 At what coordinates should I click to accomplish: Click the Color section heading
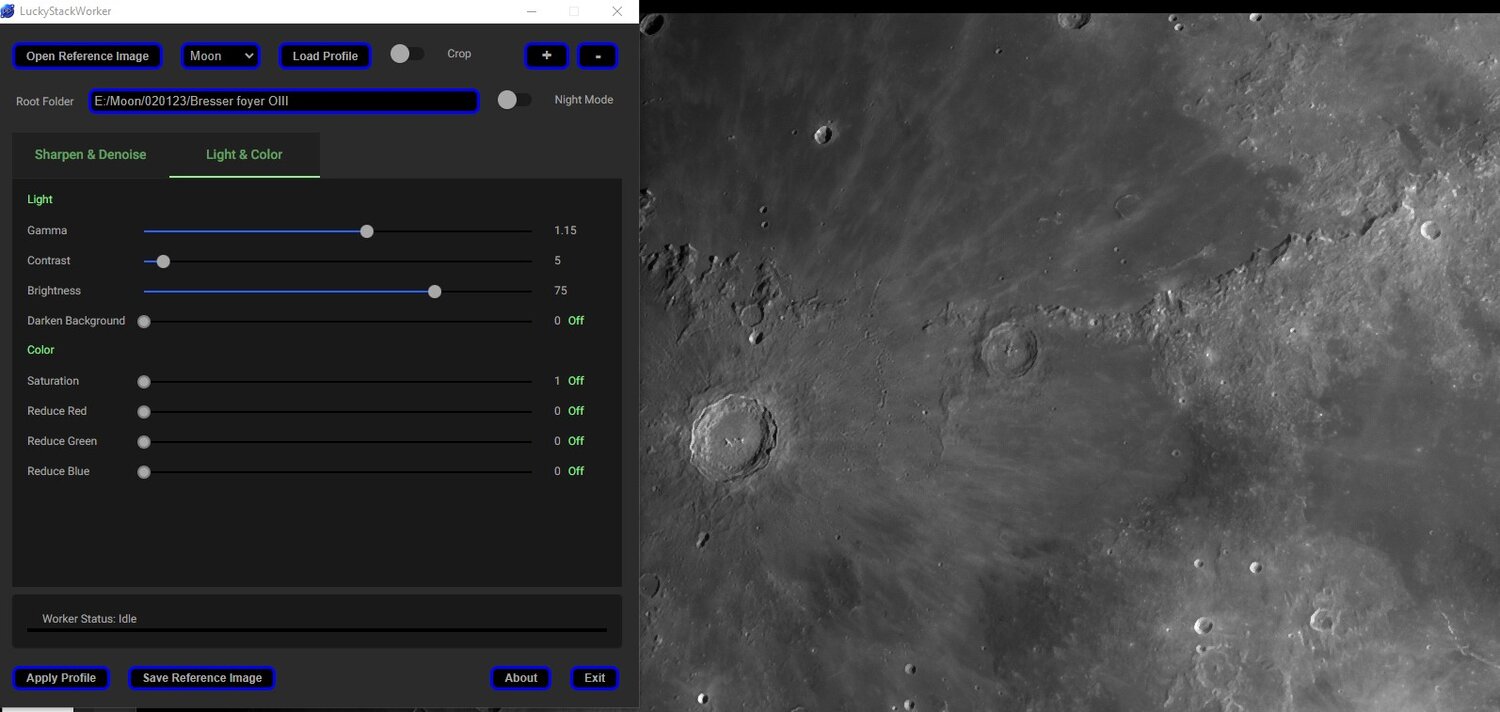[x=41, y=350]
